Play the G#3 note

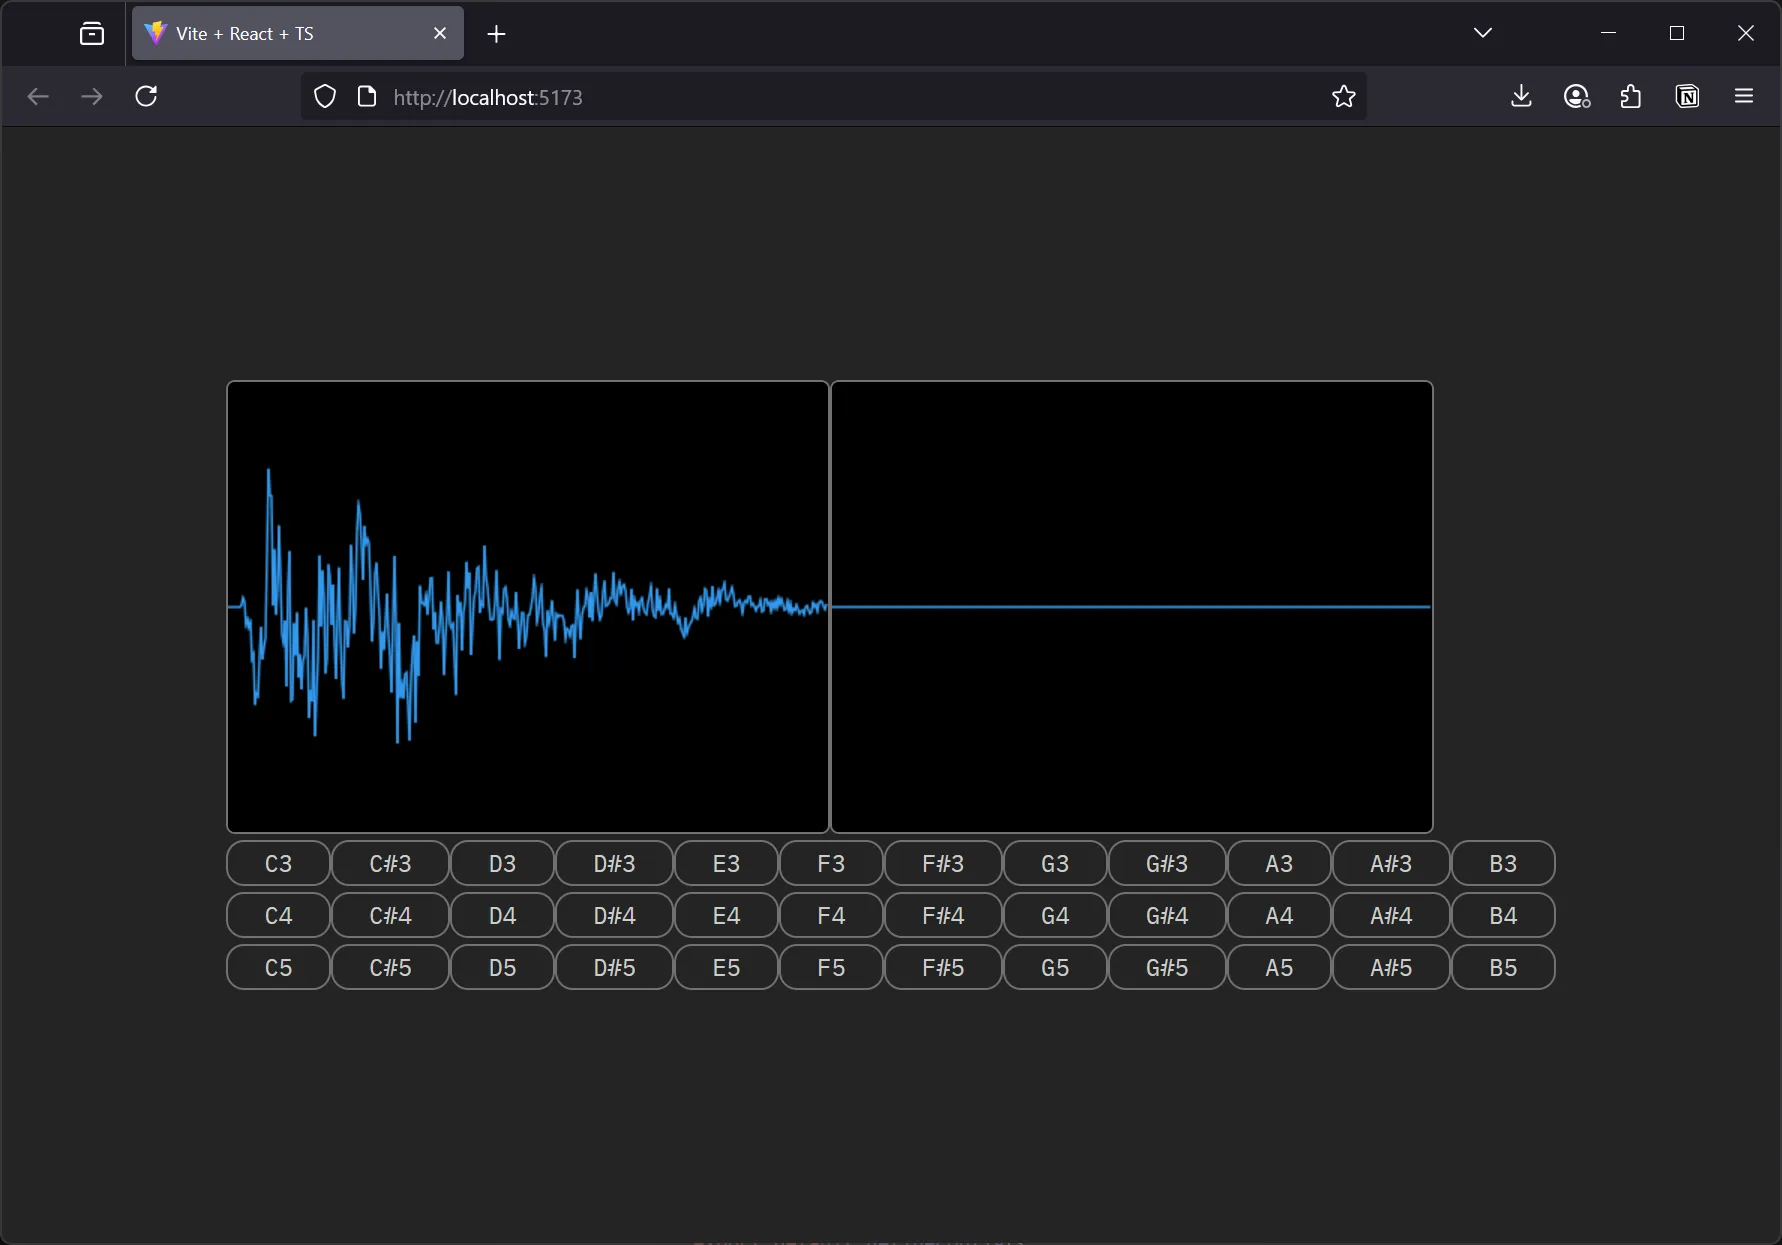(x=1165, y=863)
